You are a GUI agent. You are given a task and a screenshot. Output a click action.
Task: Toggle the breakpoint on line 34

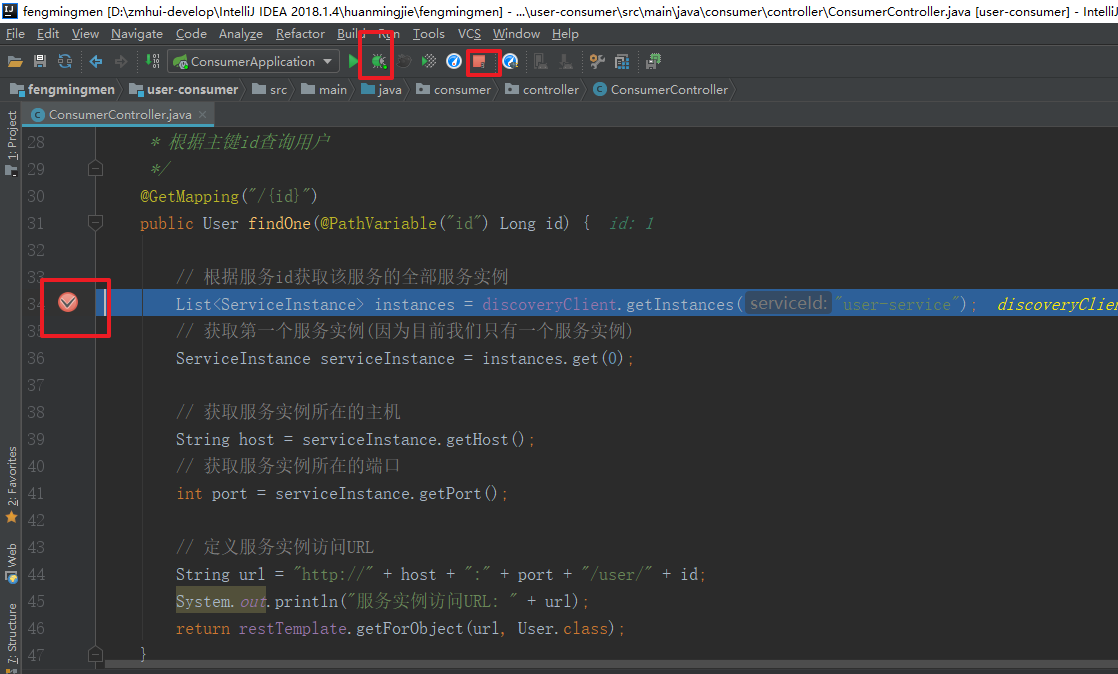tap(68, 302)
